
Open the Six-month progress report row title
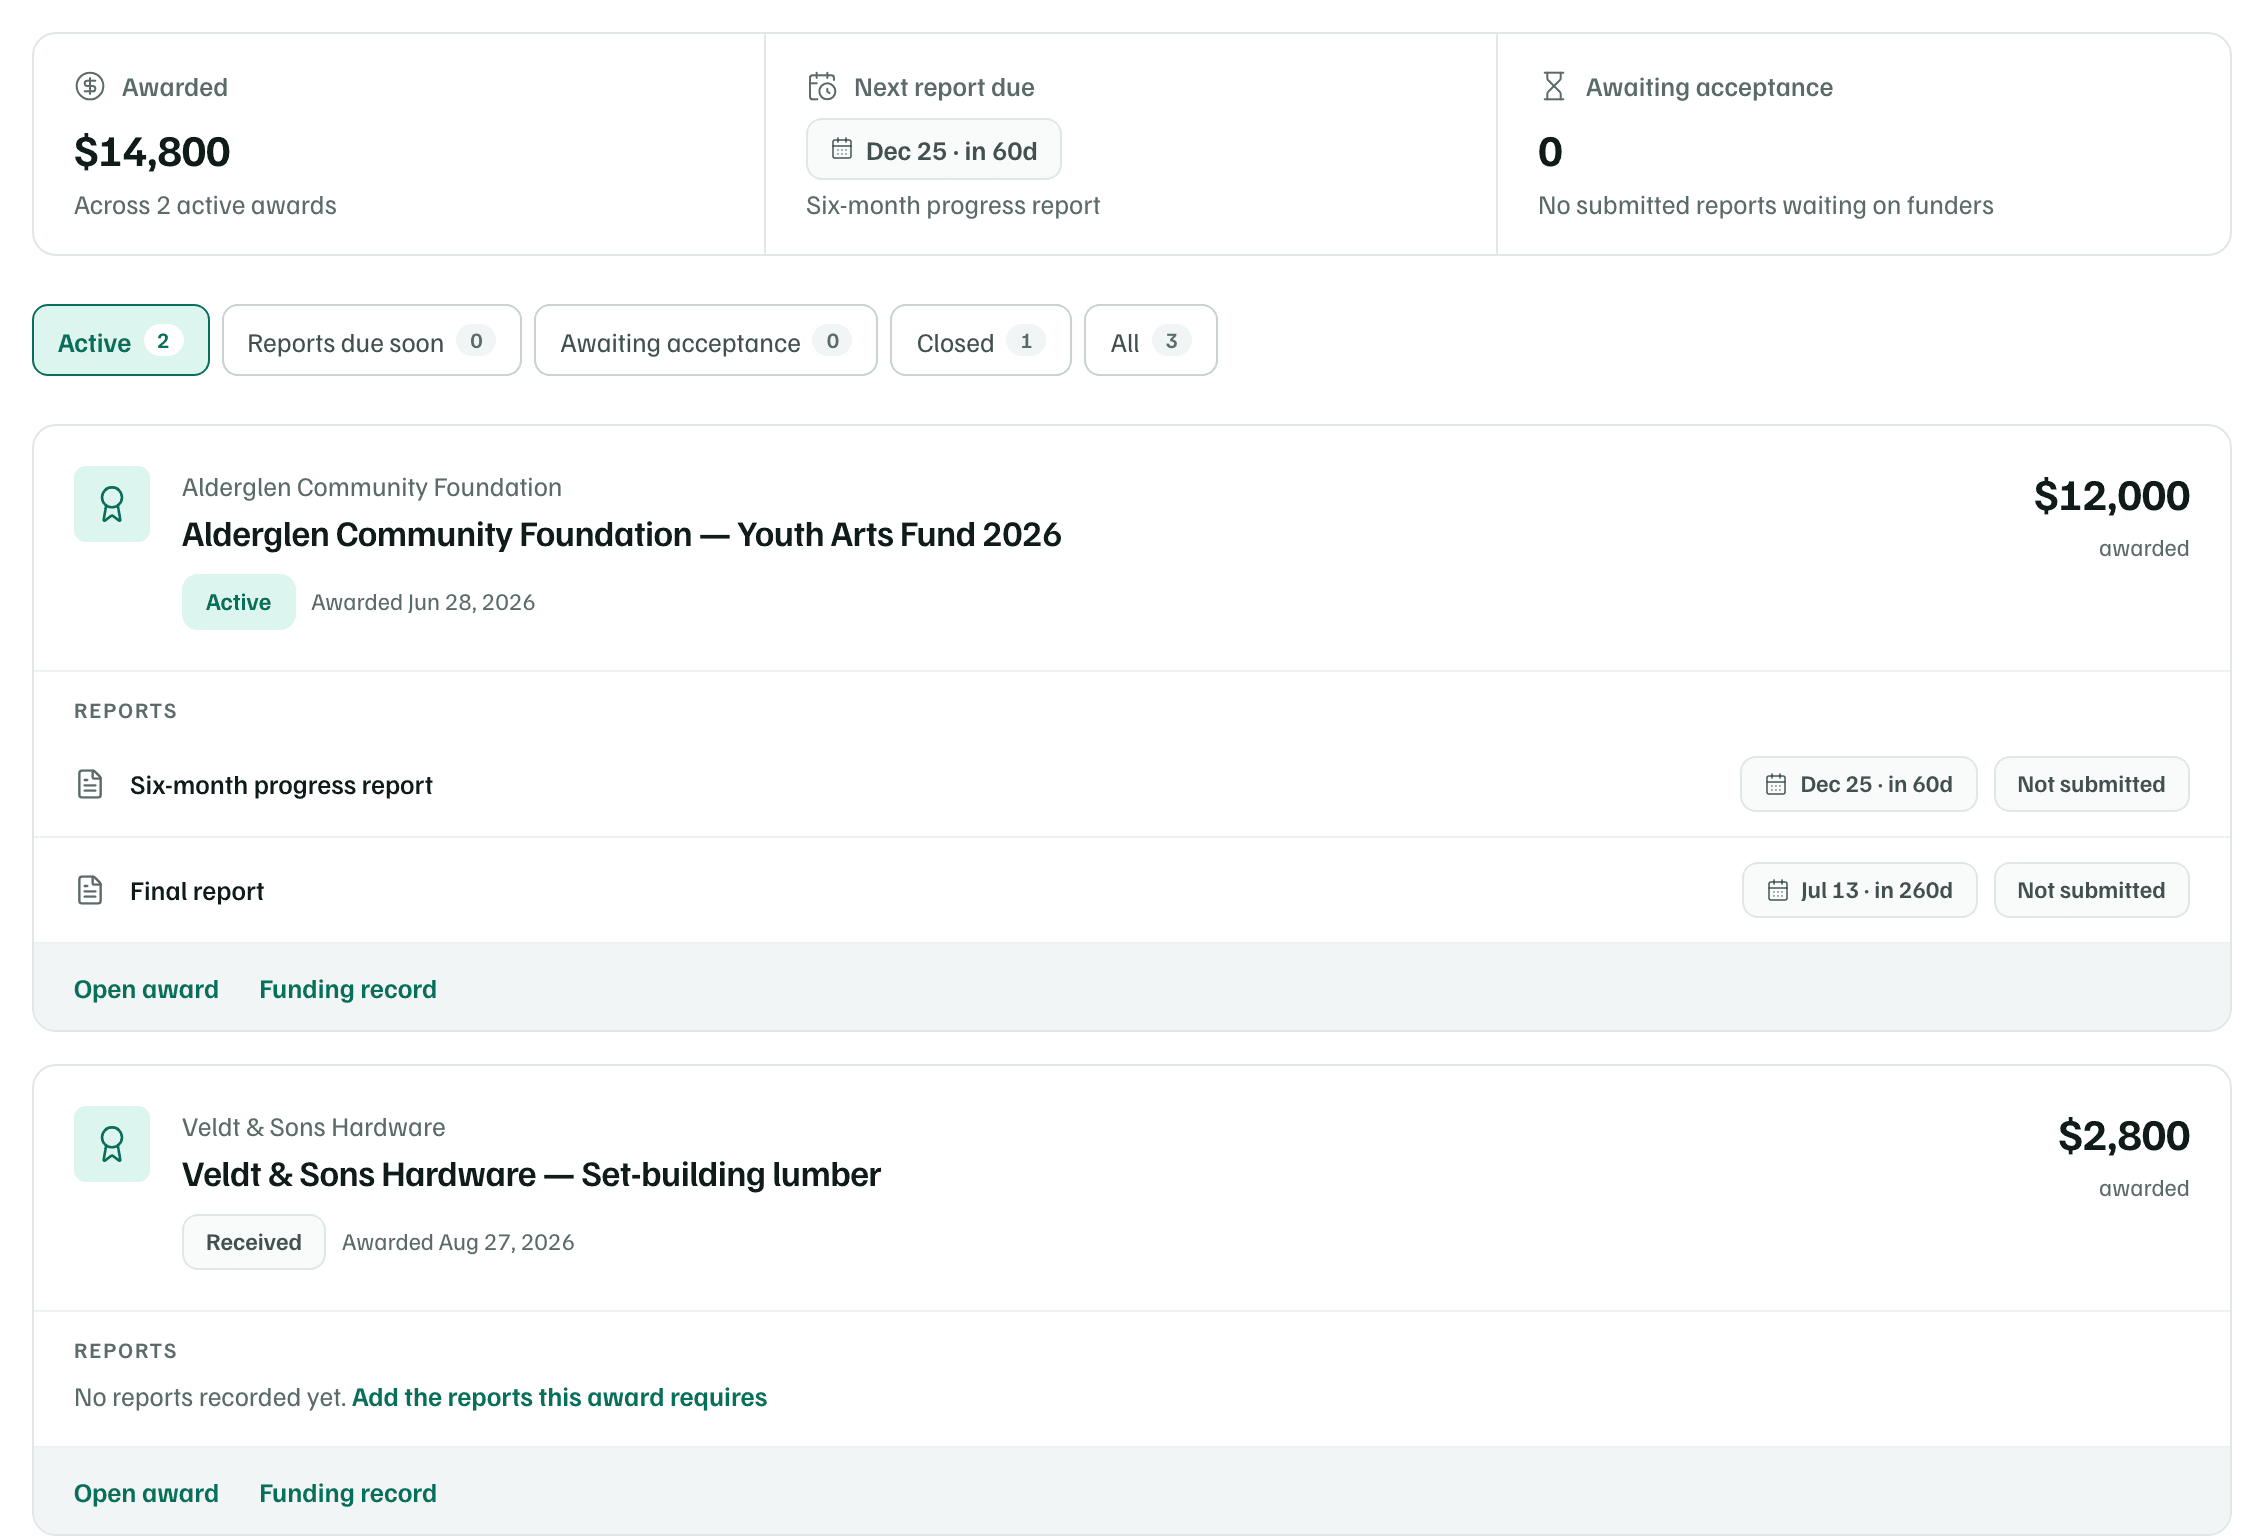click(281, 785)
